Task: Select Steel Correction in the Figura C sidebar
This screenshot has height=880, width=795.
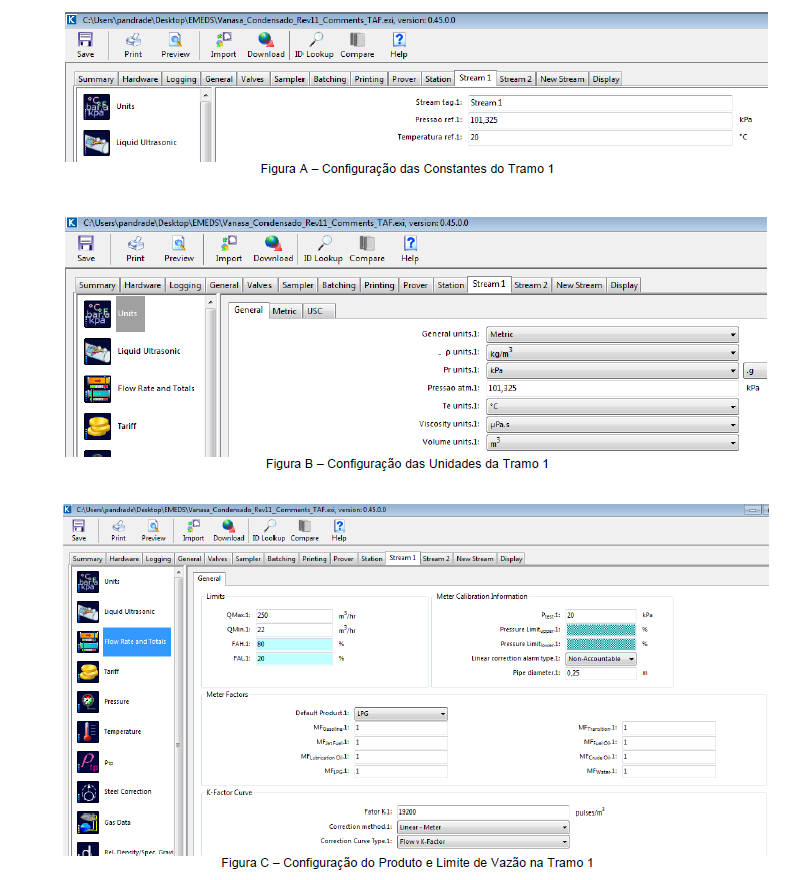Action: pyautogui.click(x=114, y=792)
